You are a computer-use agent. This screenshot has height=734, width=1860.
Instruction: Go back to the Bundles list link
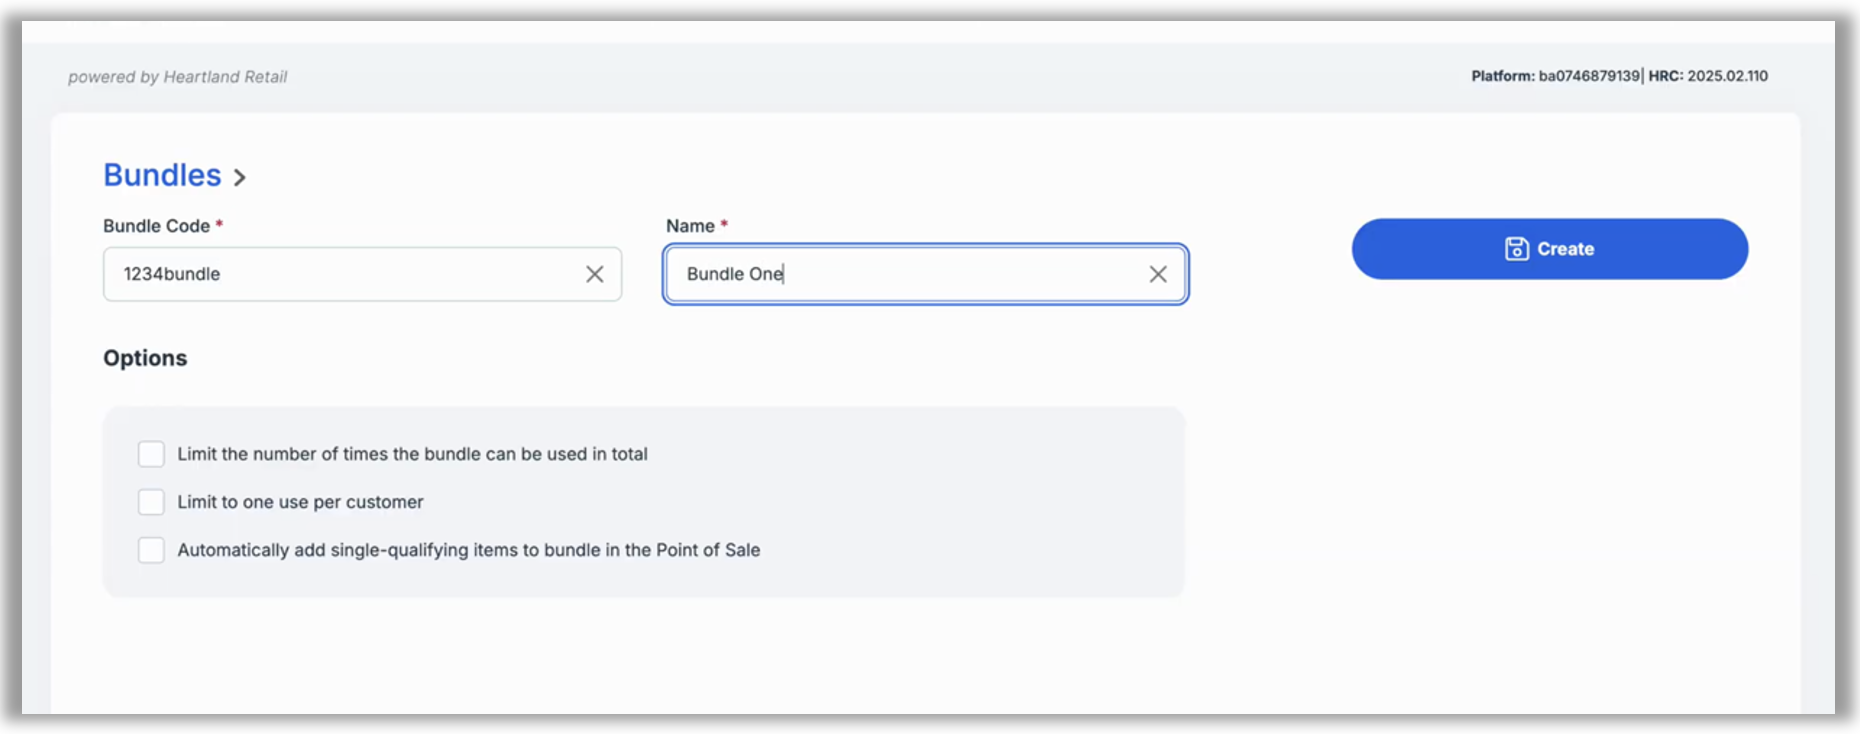(x=162, y=175)
